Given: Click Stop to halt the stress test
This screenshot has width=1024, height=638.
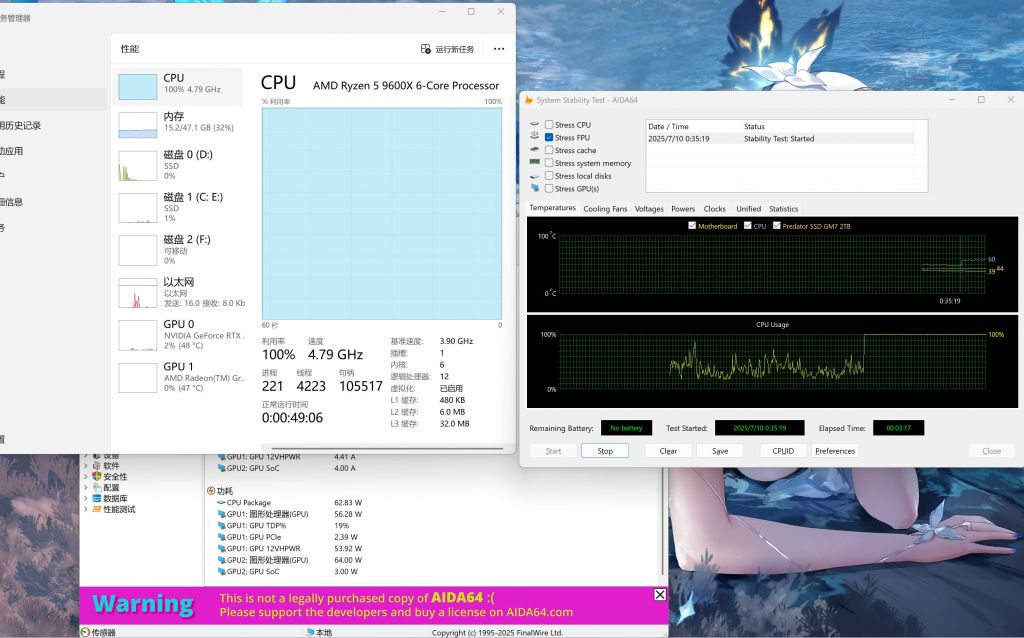Looking at the screenshot, I should click(x=604, y=450).
